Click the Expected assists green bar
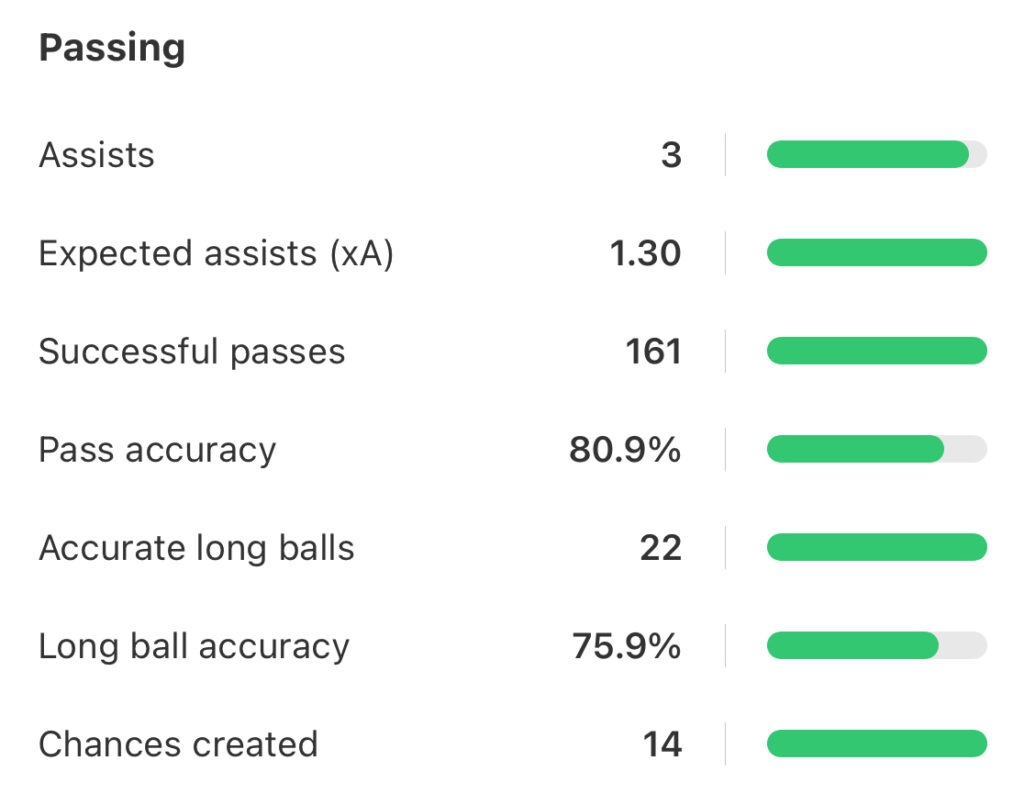The height and width of the screenshot is (794, 1024). [876, 253]
